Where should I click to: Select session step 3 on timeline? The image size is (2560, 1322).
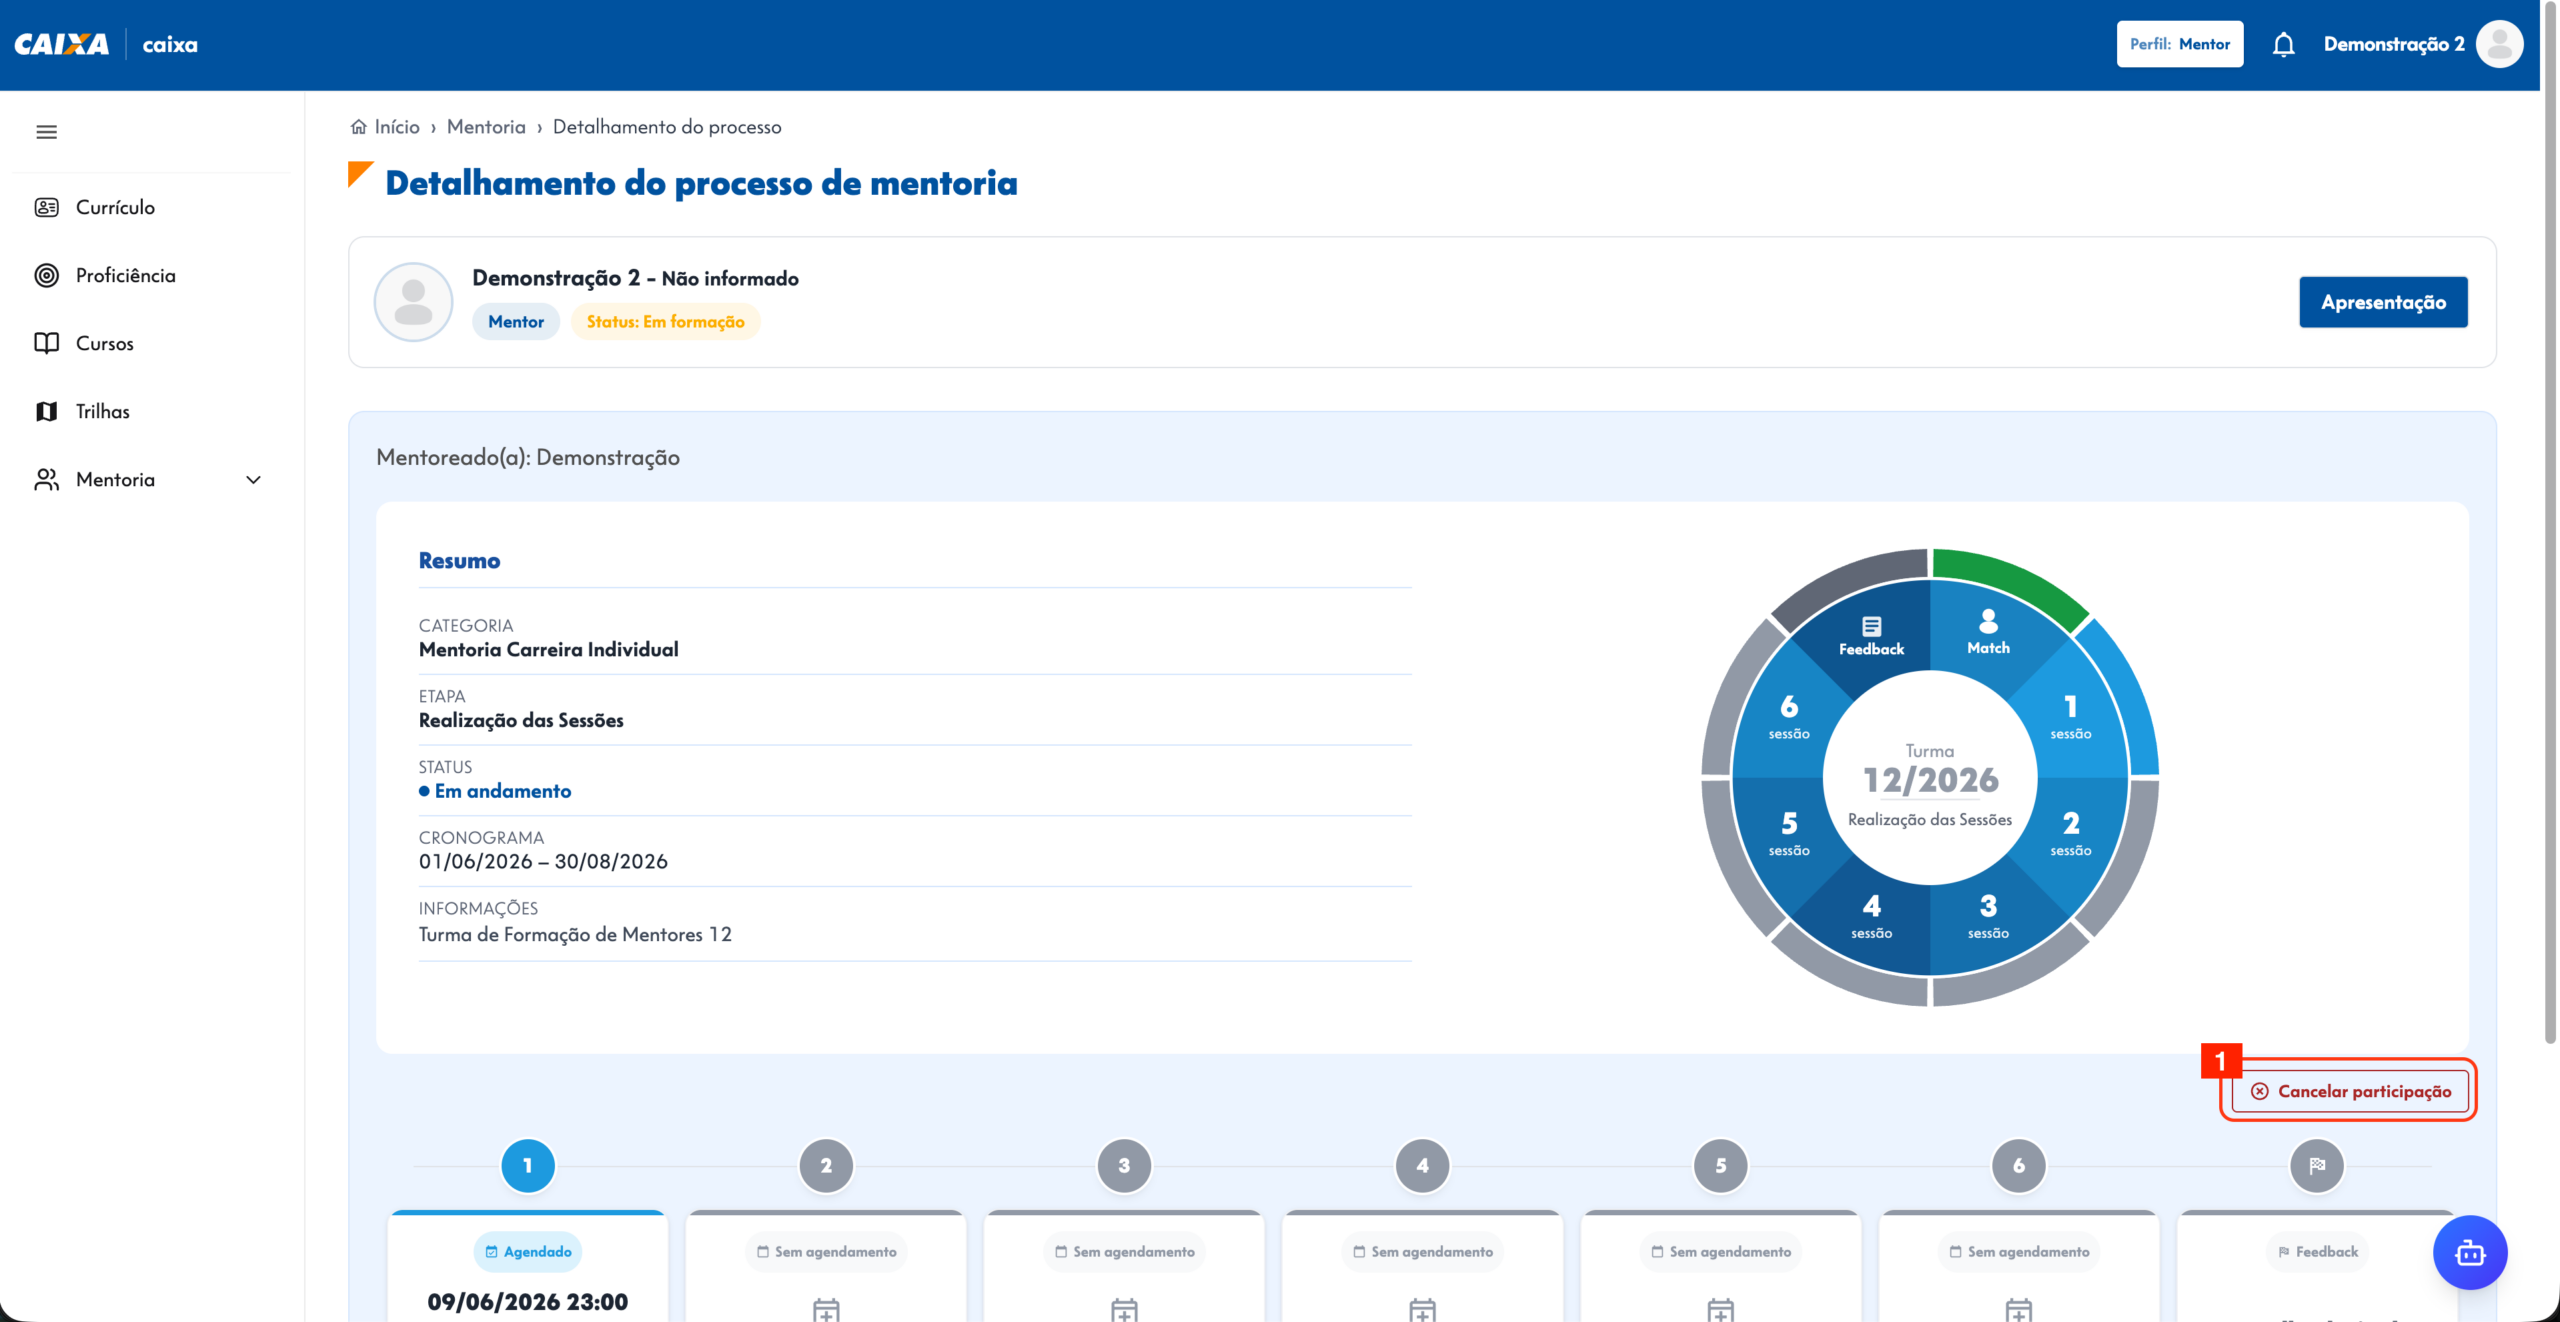(x=1124, y=1165)
